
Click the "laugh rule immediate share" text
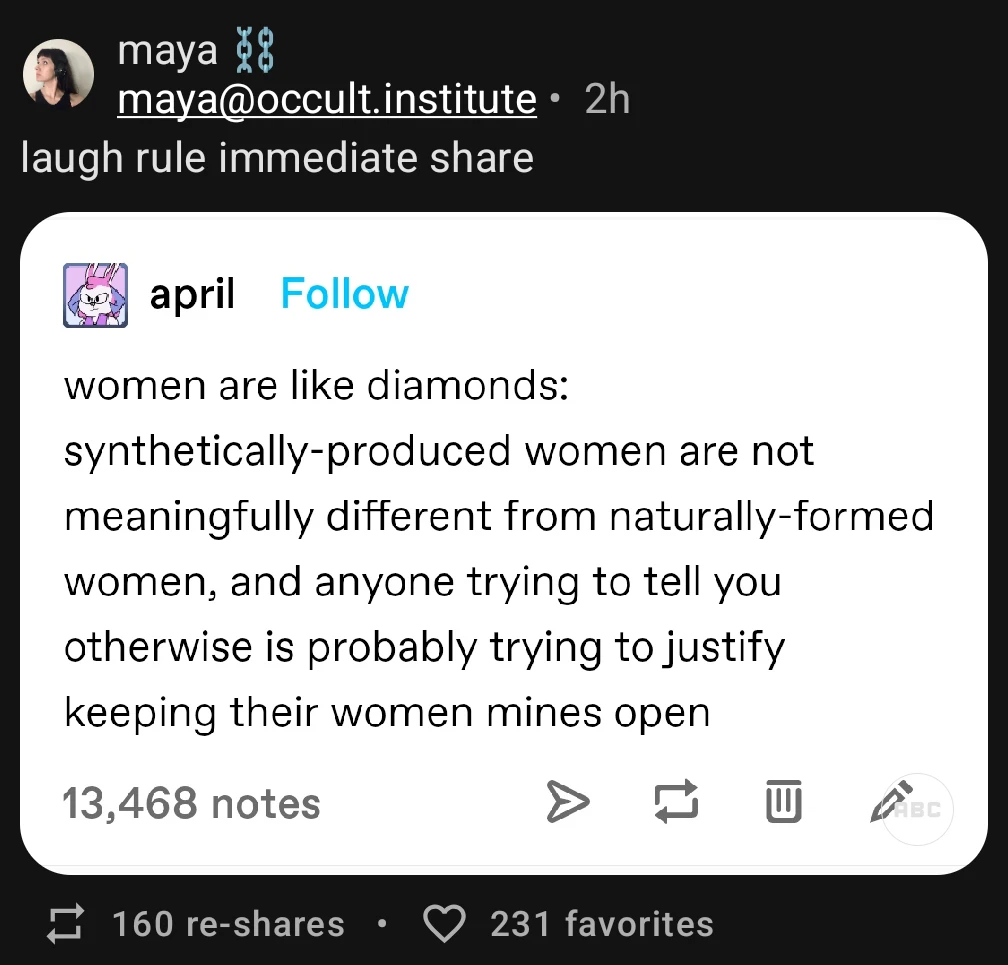(277, 158)
